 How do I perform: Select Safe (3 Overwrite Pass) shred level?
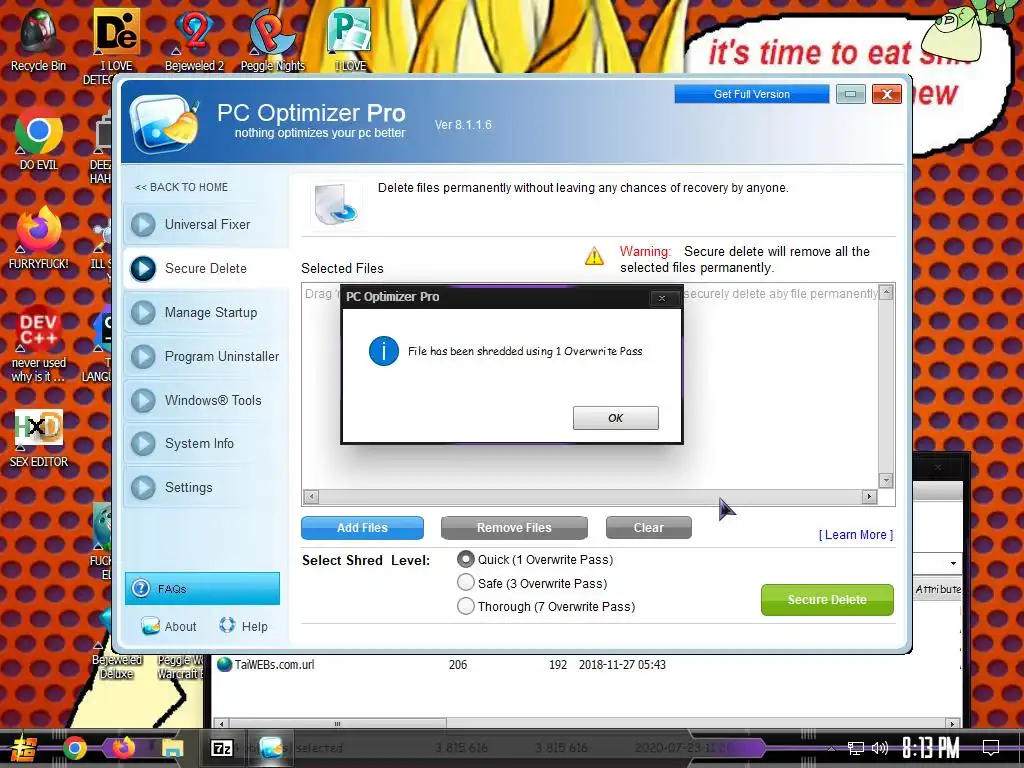(x=466, y=583)
